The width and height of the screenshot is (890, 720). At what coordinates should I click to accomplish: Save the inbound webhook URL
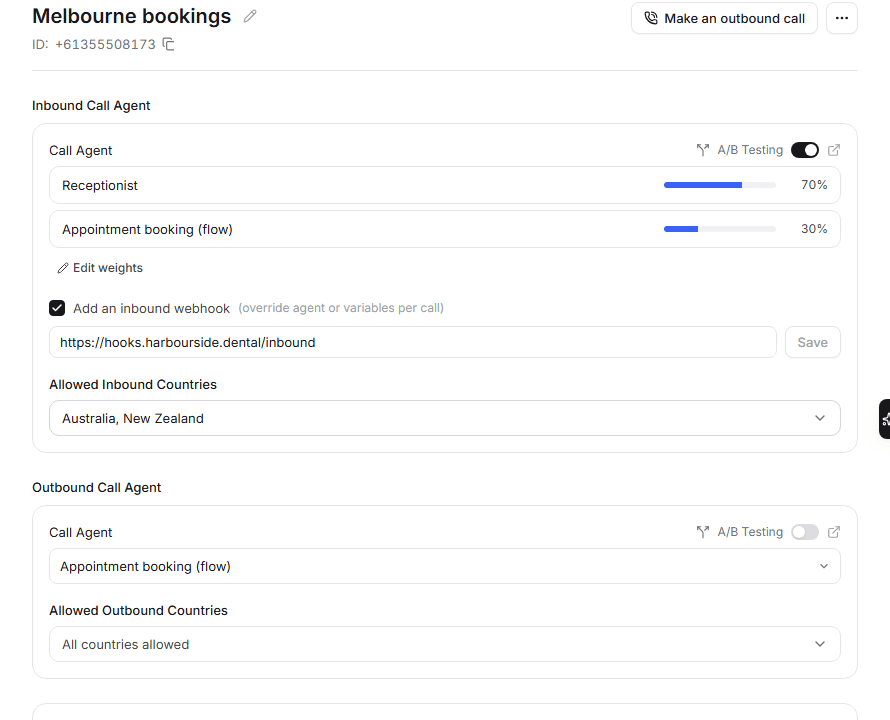point(812,342)
